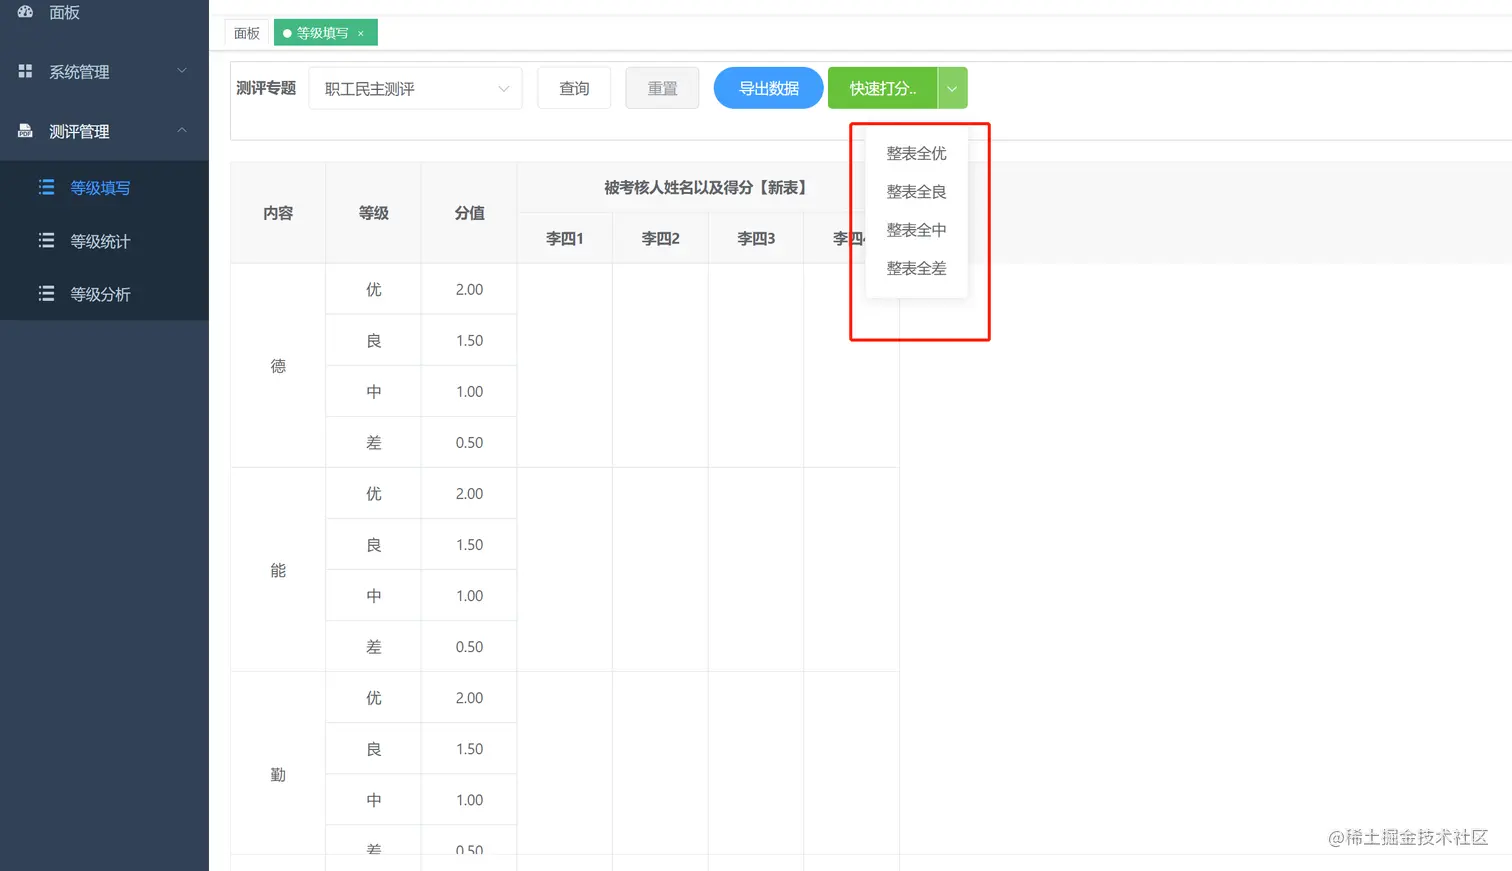Click the 优 grade in 德 section

(374, 289)
